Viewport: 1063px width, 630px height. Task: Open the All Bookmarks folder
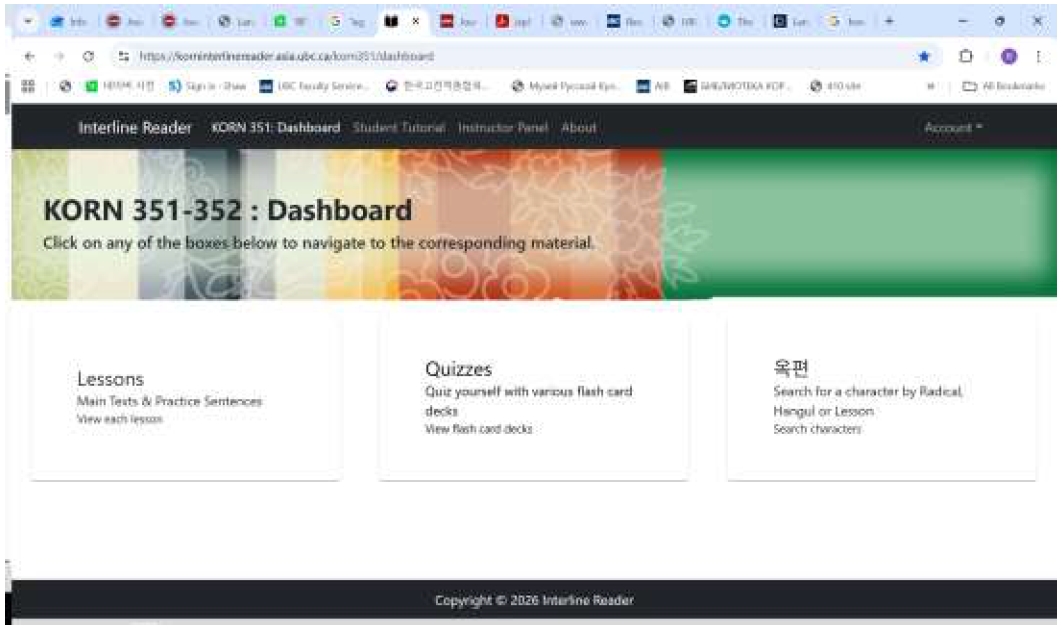click(x=1003, y=86)
